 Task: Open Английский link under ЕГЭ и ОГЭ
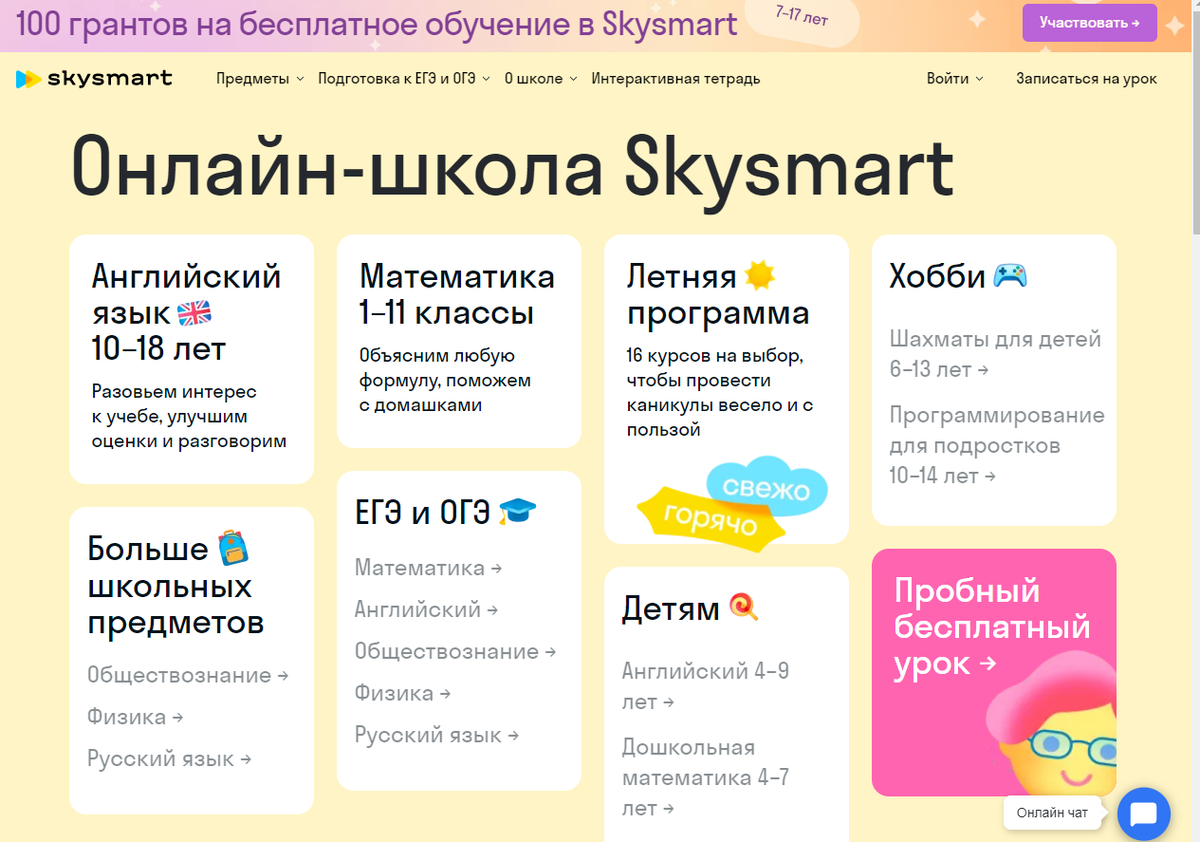(x=426, y=610)
